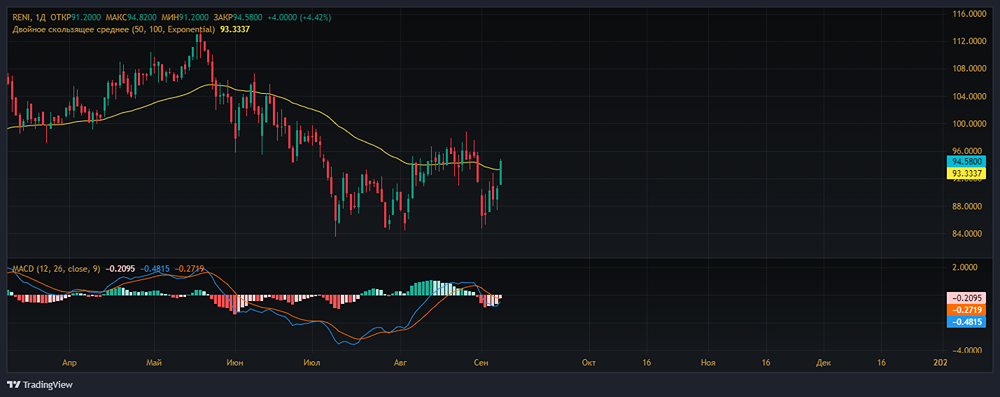Open the TradingView logo link
Screen dimensions: 1000x397
tap(40, 385)
